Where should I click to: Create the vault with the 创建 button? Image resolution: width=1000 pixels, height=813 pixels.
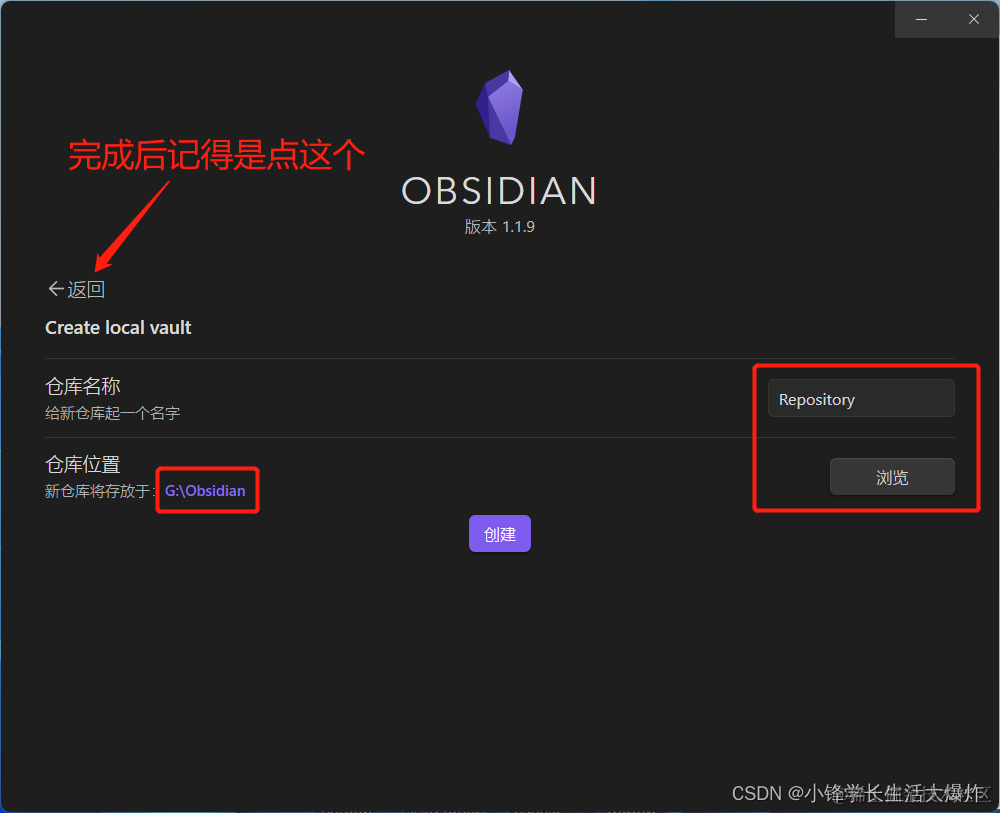[x=499, y=534]
